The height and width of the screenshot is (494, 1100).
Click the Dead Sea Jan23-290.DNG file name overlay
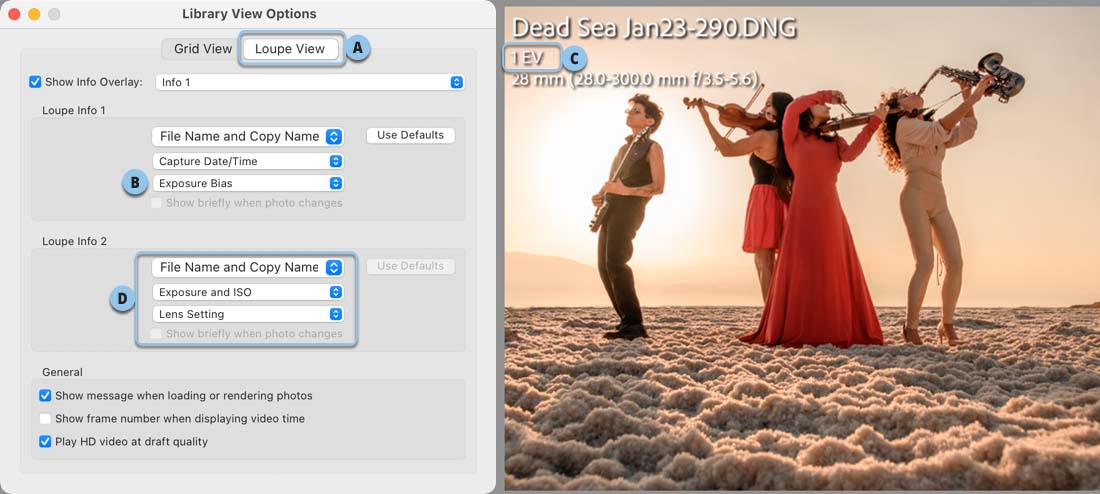[x=654, y=28]
